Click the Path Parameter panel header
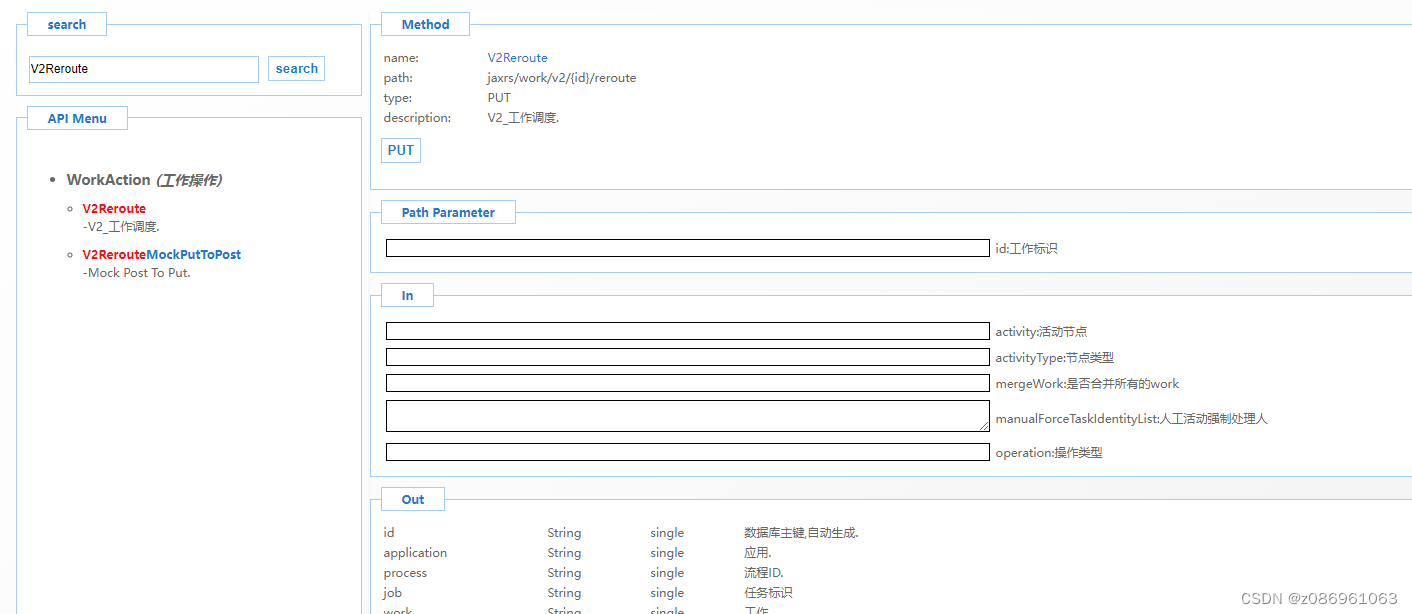1412x614 pixels. point(447,211)
